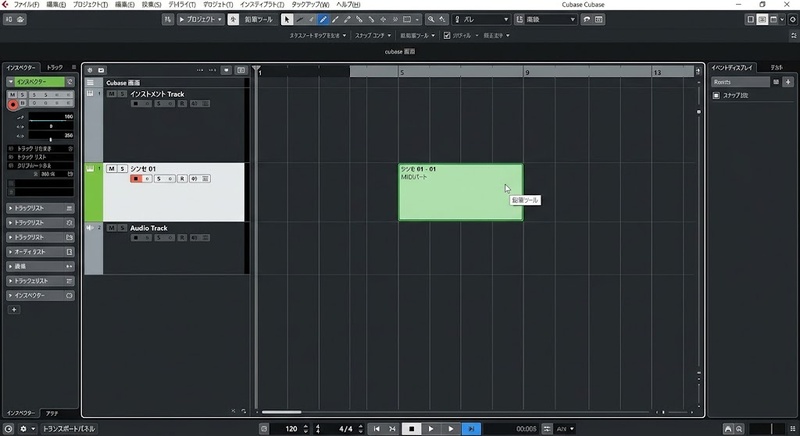Toggle the red record button in inspector
The image size is (800, 436).
(x=13, y=105)
